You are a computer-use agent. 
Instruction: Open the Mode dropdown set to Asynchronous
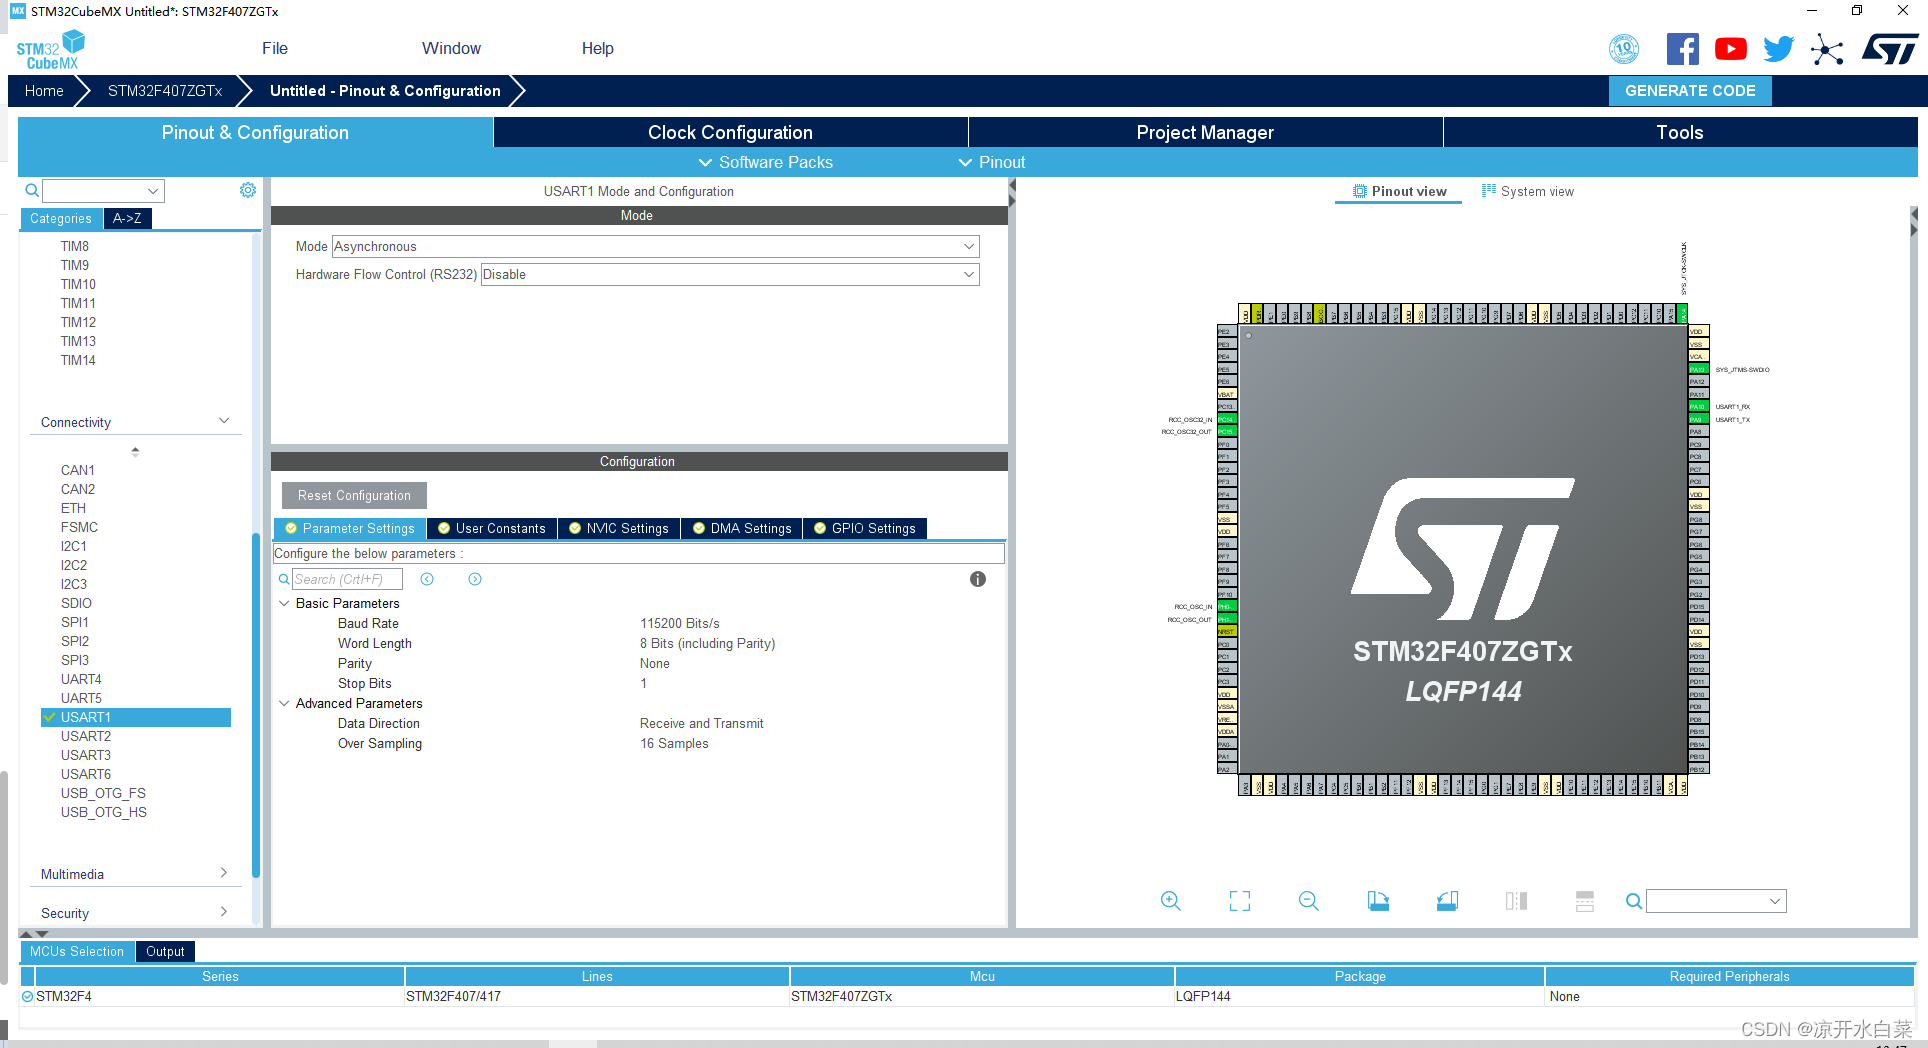[x=656, y=246]
